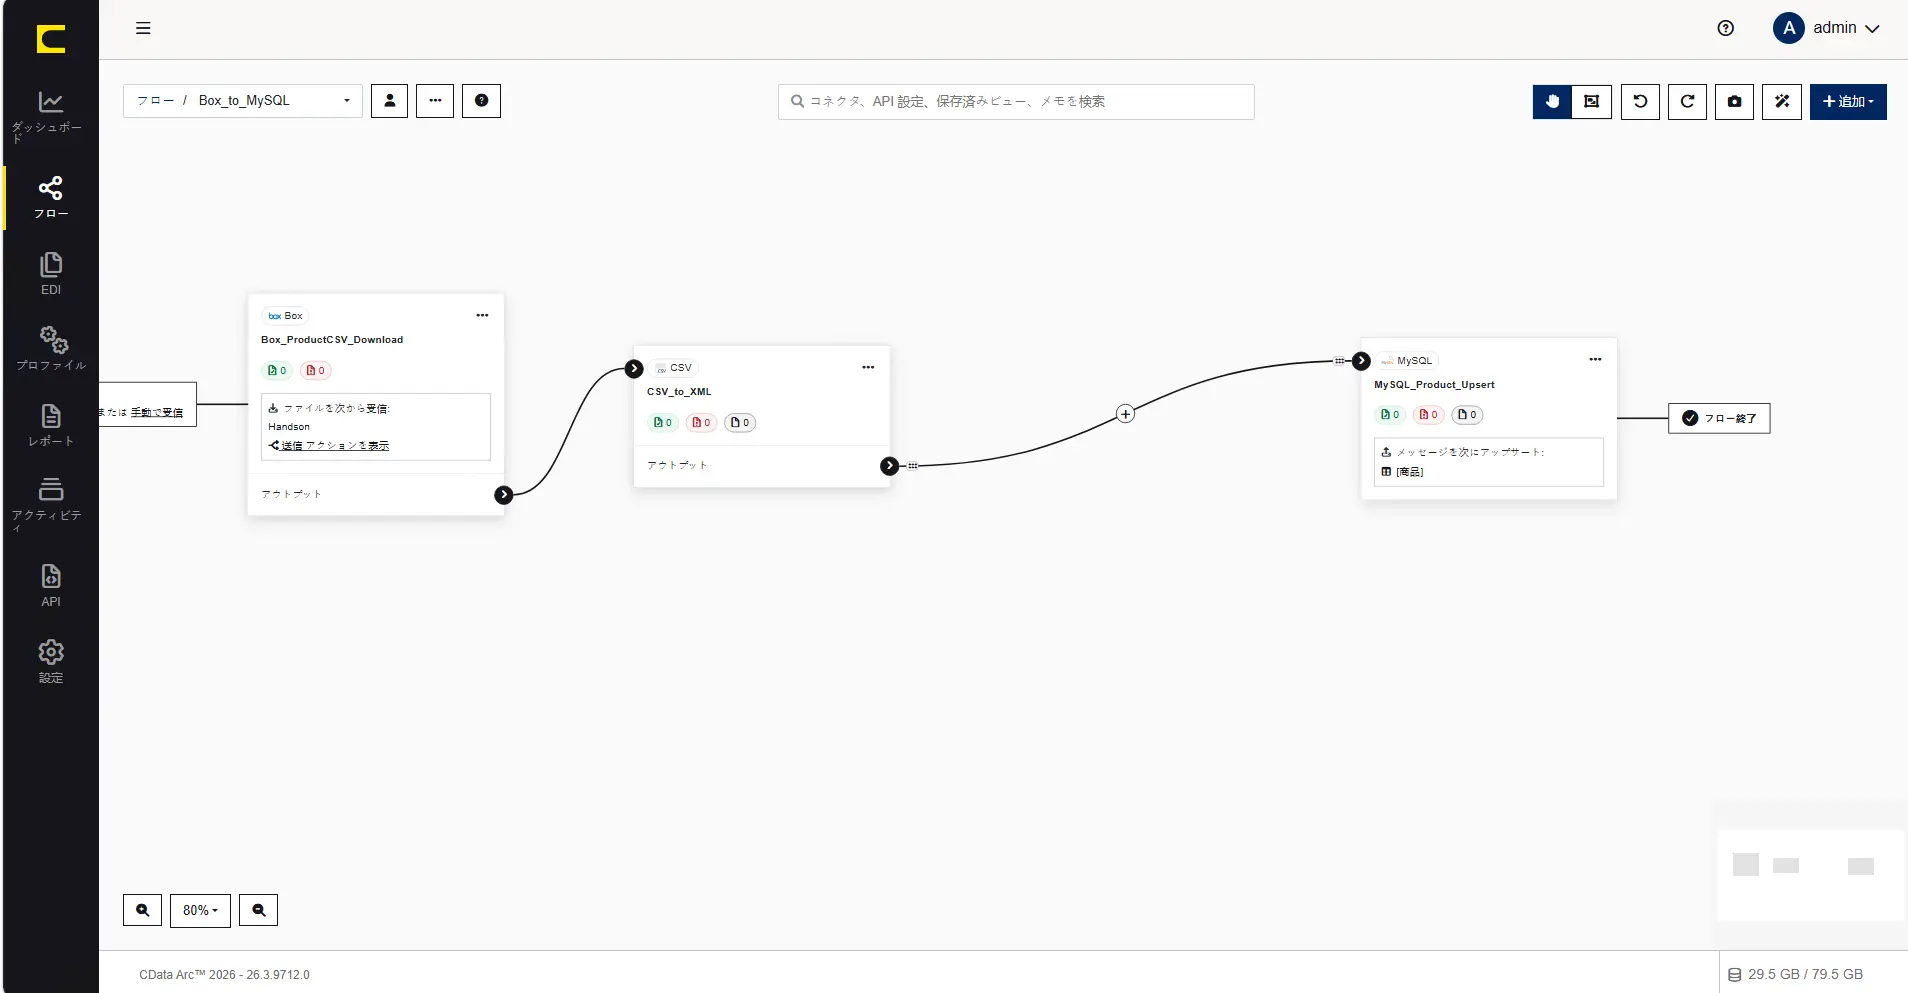
Task: Open the EDI page from sidebar
Action: coord(50,273)
